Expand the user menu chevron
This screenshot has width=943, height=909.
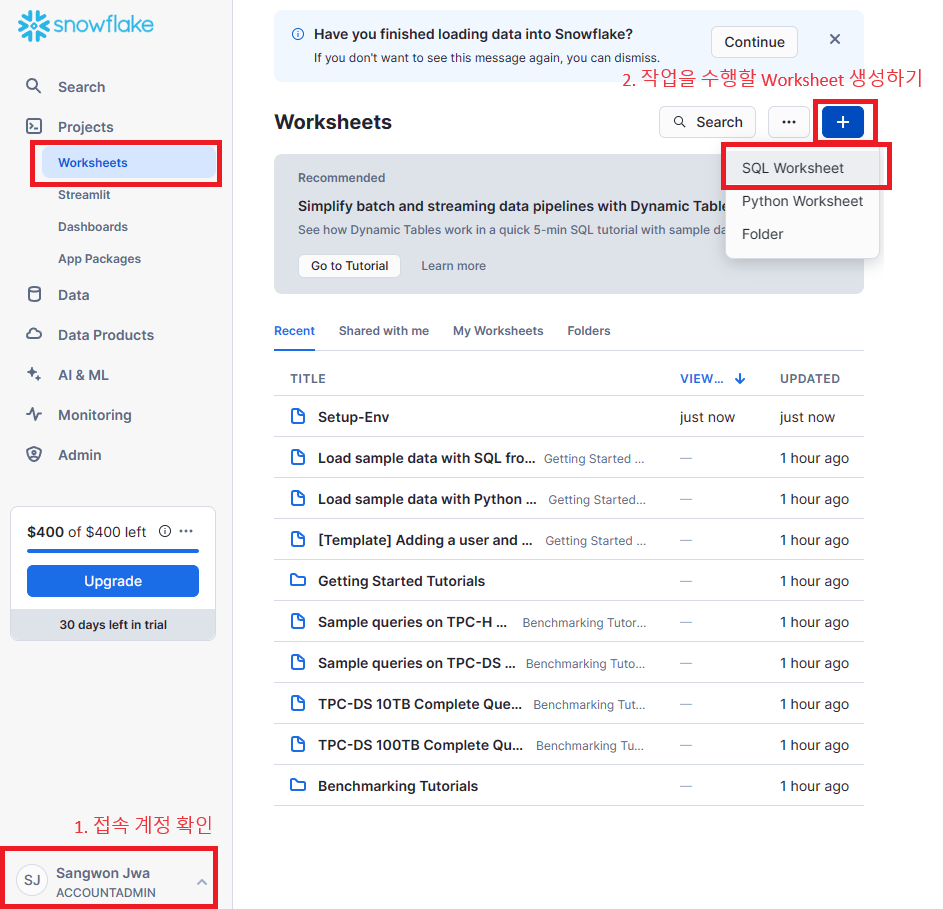(202, 882)
